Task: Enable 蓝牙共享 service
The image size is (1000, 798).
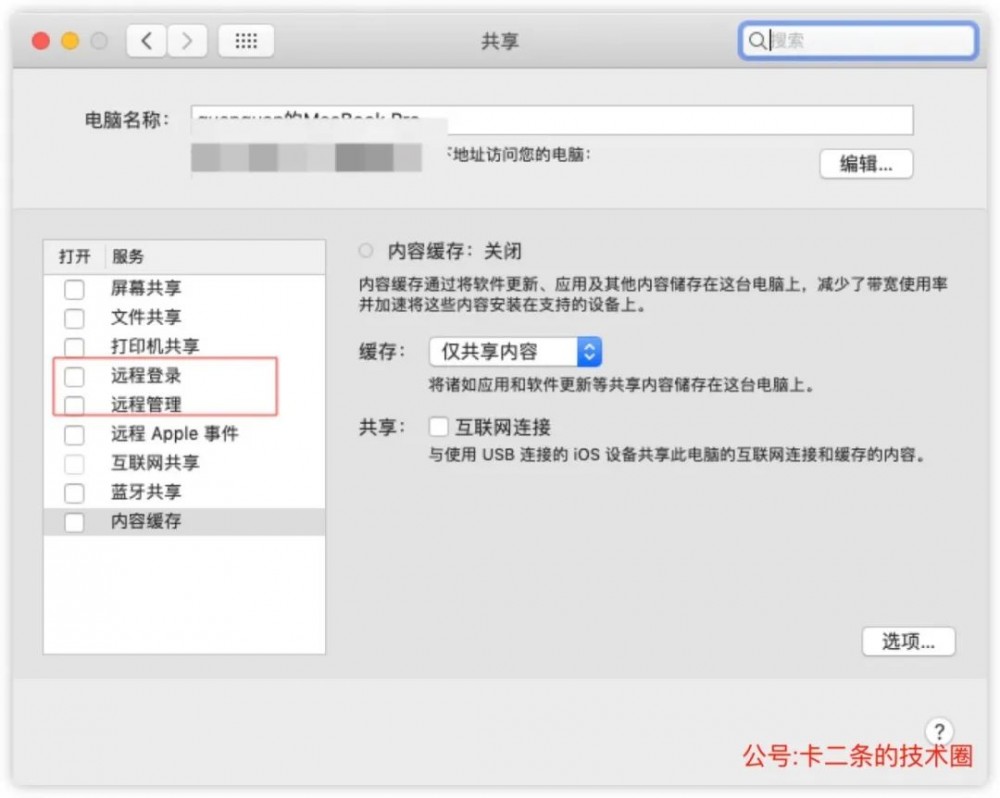Action: click(74, 492)
